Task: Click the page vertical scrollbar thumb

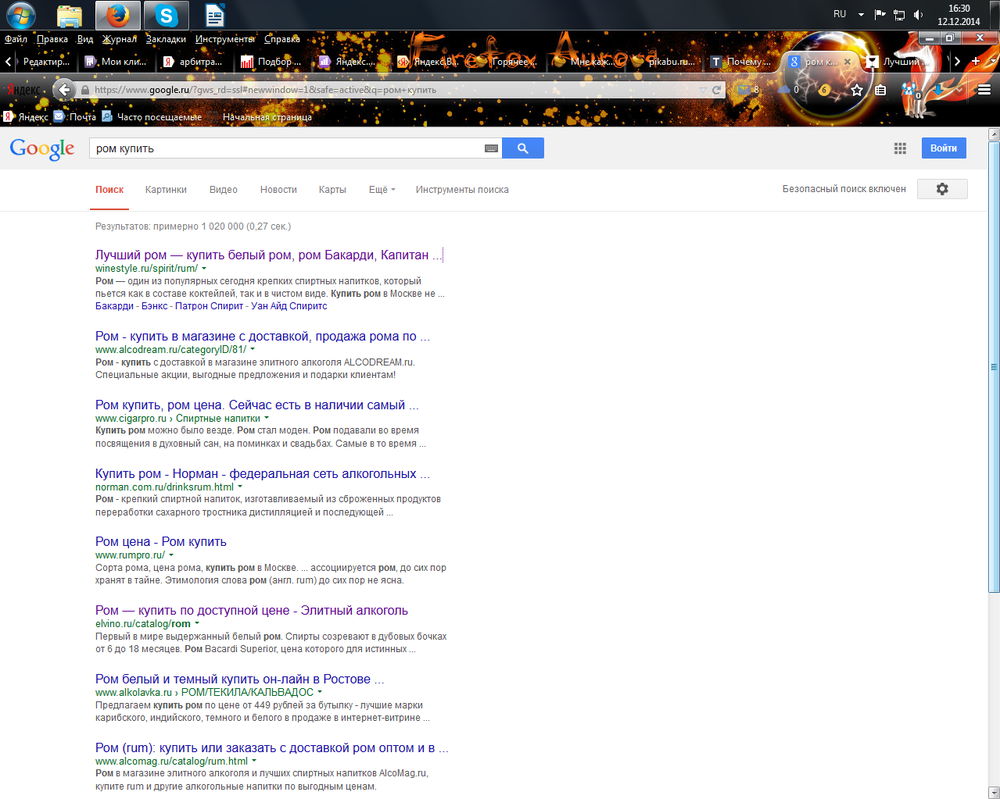Action: tap(994, 367)
